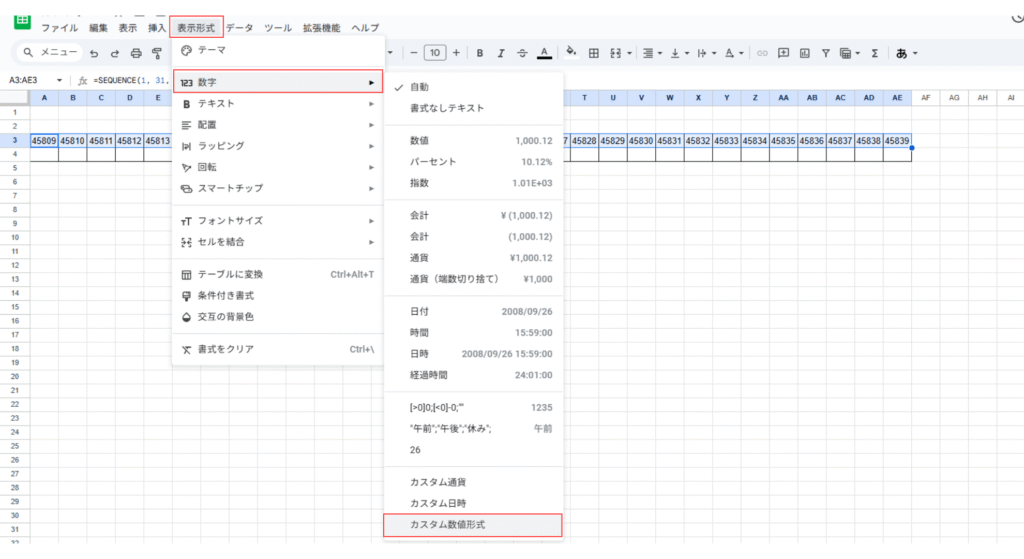Insert a chart using toolbar icon

point(805,53)
